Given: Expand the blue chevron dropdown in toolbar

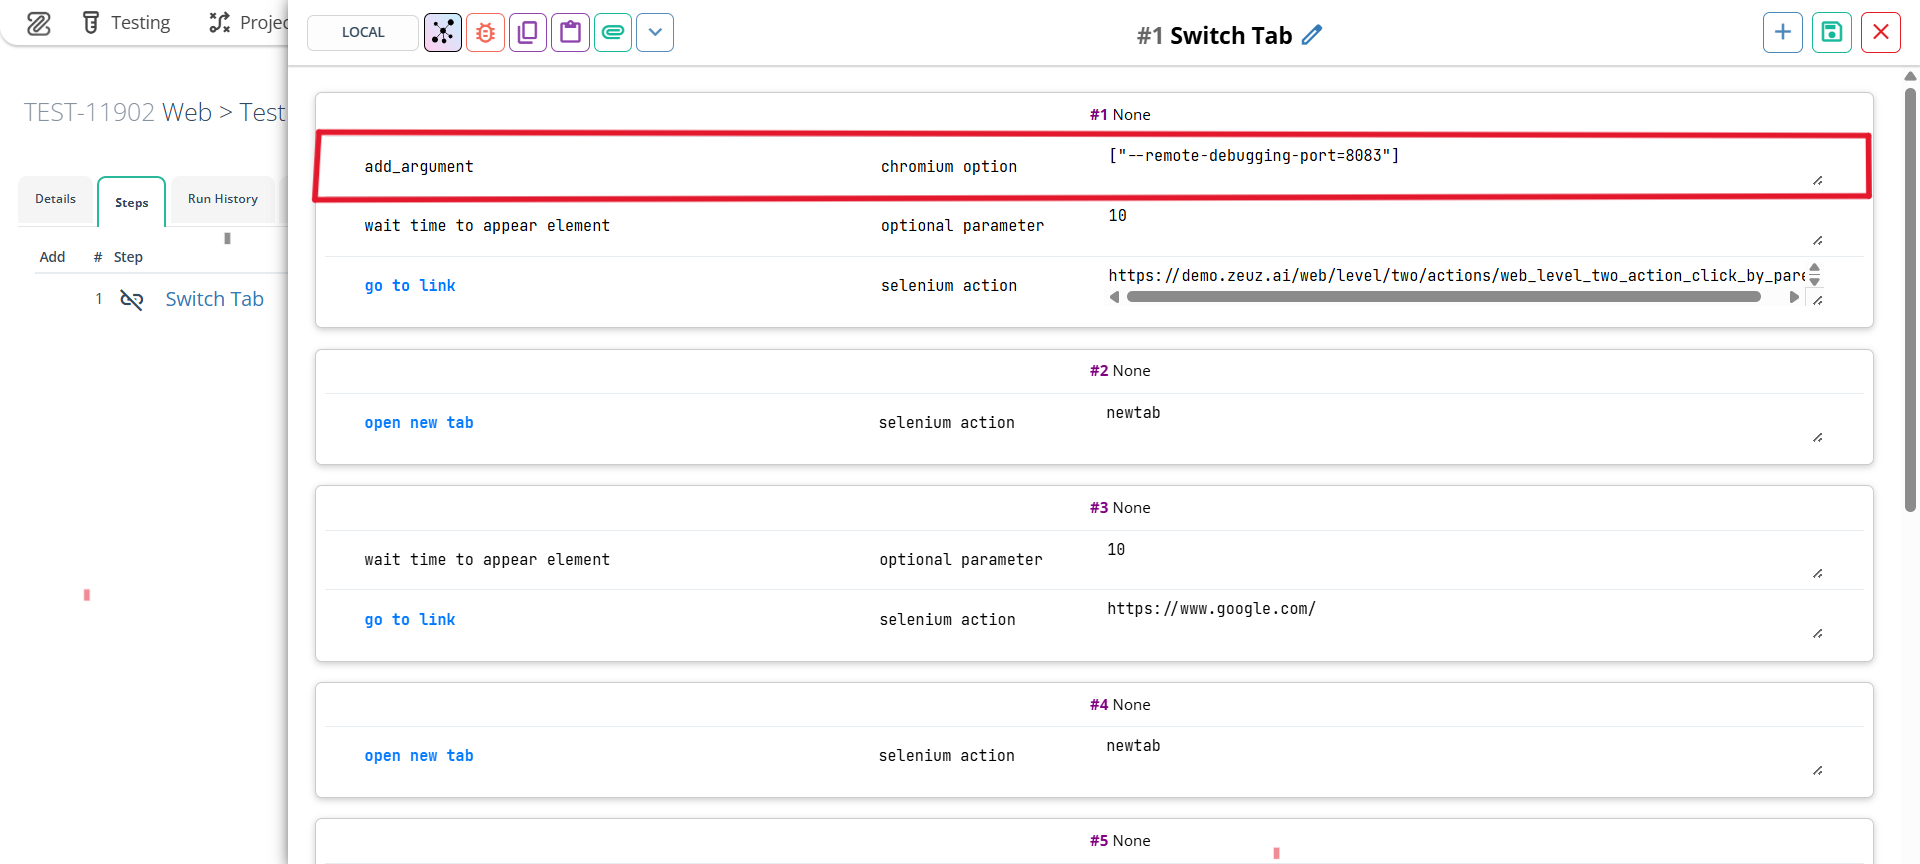Looking at the screenshot, I should pyautogui.click(x=655, y=32).
